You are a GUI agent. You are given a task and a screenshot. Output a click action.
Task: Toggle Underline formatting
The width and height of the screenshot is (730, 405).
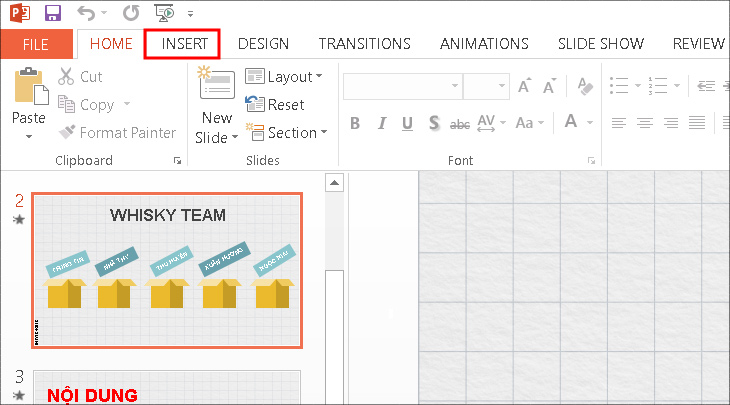coord(407,123)
